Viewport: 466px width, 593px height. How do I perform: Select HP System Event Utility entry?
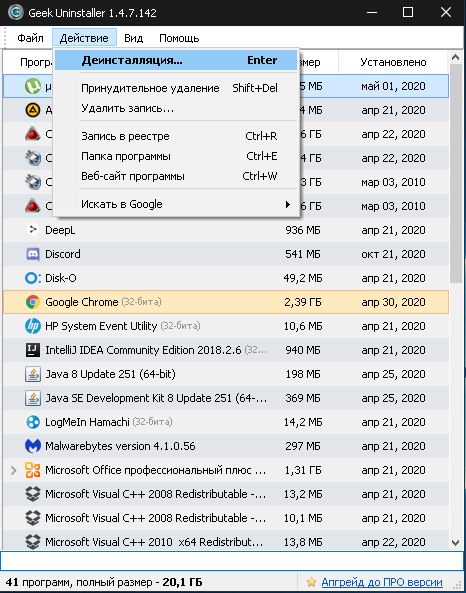[226, 326]
